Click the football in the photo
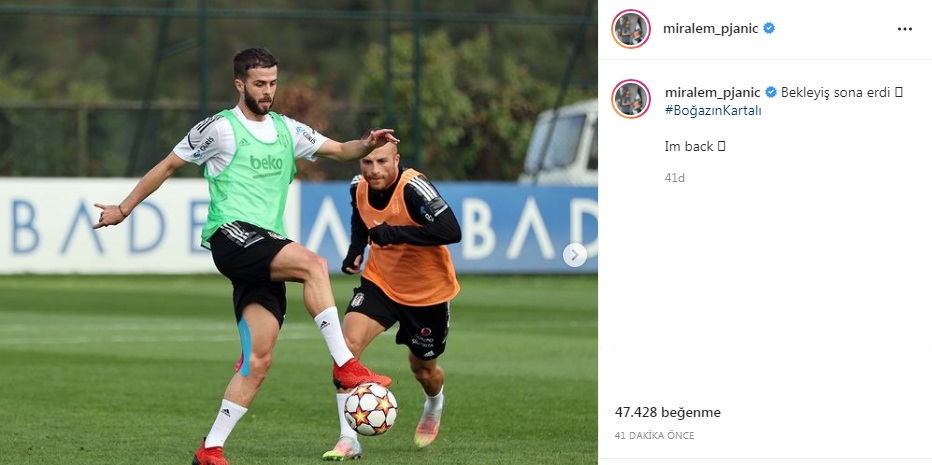Image resolution: width=932 pixels, height=465 pixels. tap(371, 409)
